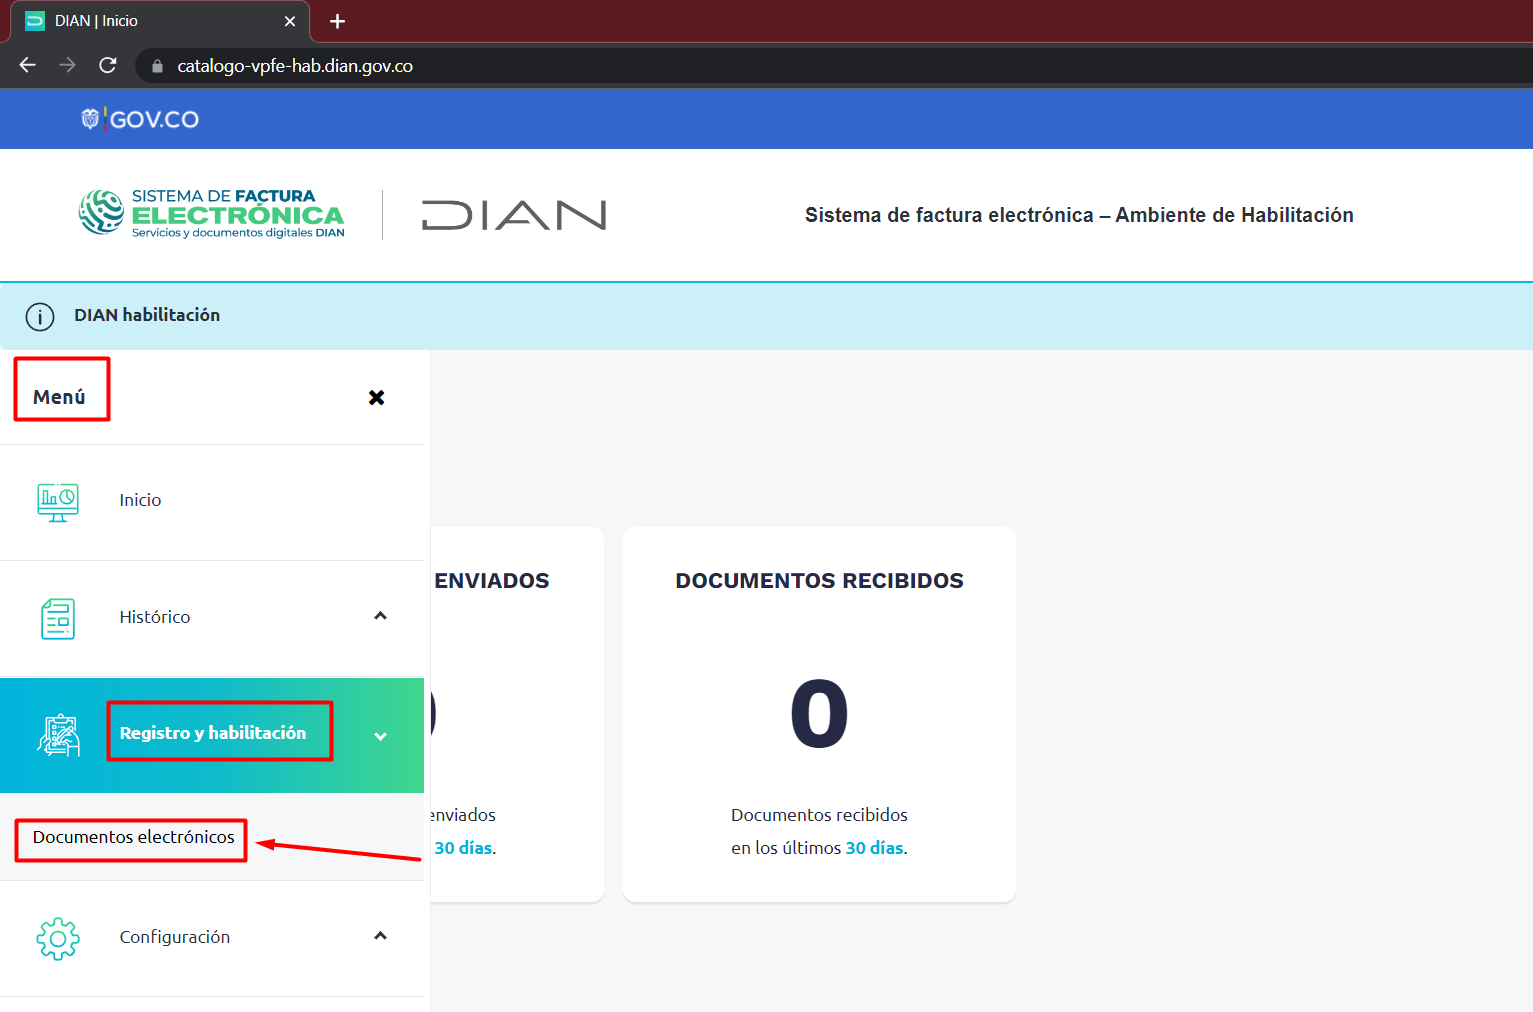
Task: Select Documentos electrónicos submenu entry
Action: click(x=134, y=837)
